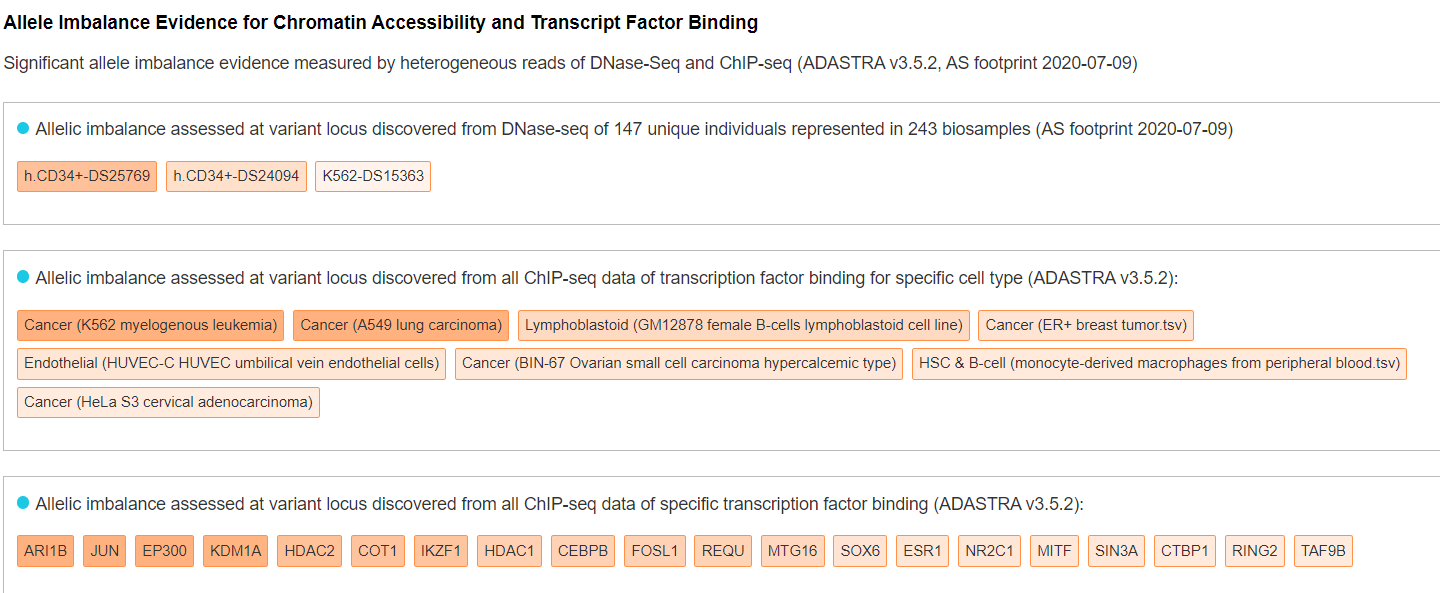This screenshot has height=593, width=1440.
Task: Click the blue bullet beside the DNase-seq heading
Action: click(23, 128)
